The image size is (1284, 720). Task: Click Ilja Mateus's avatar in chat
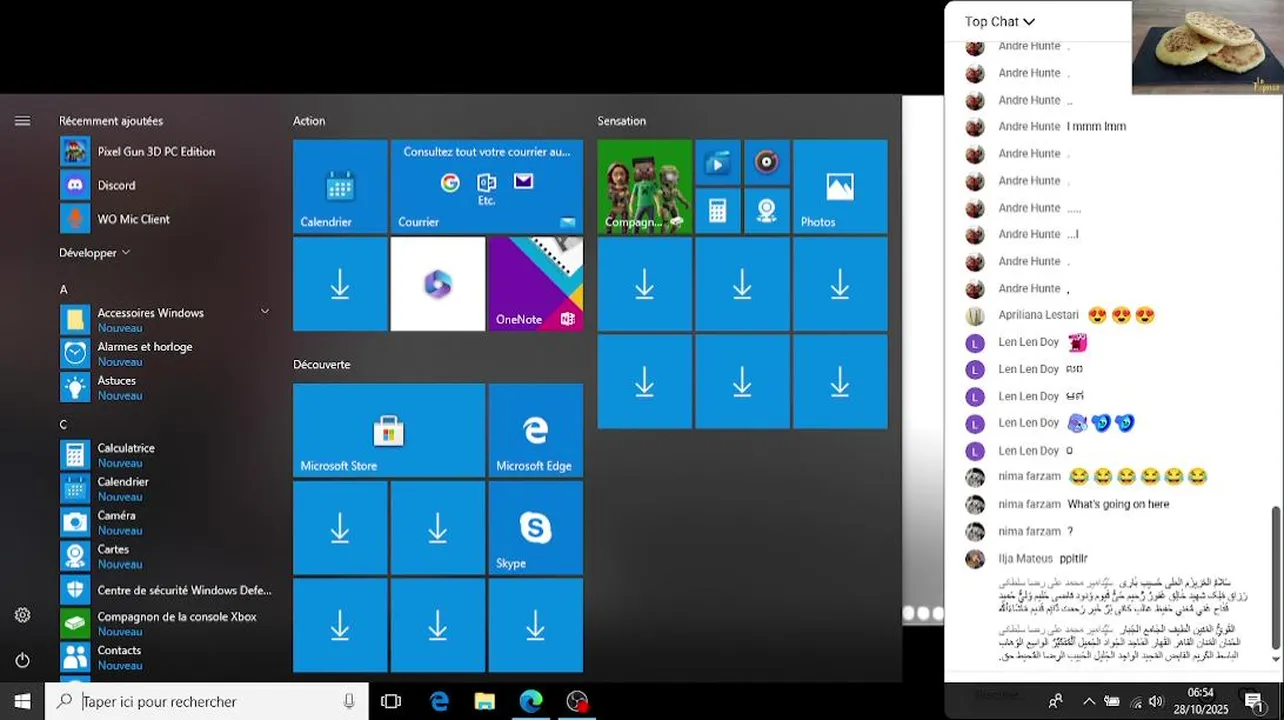(975, 559)
